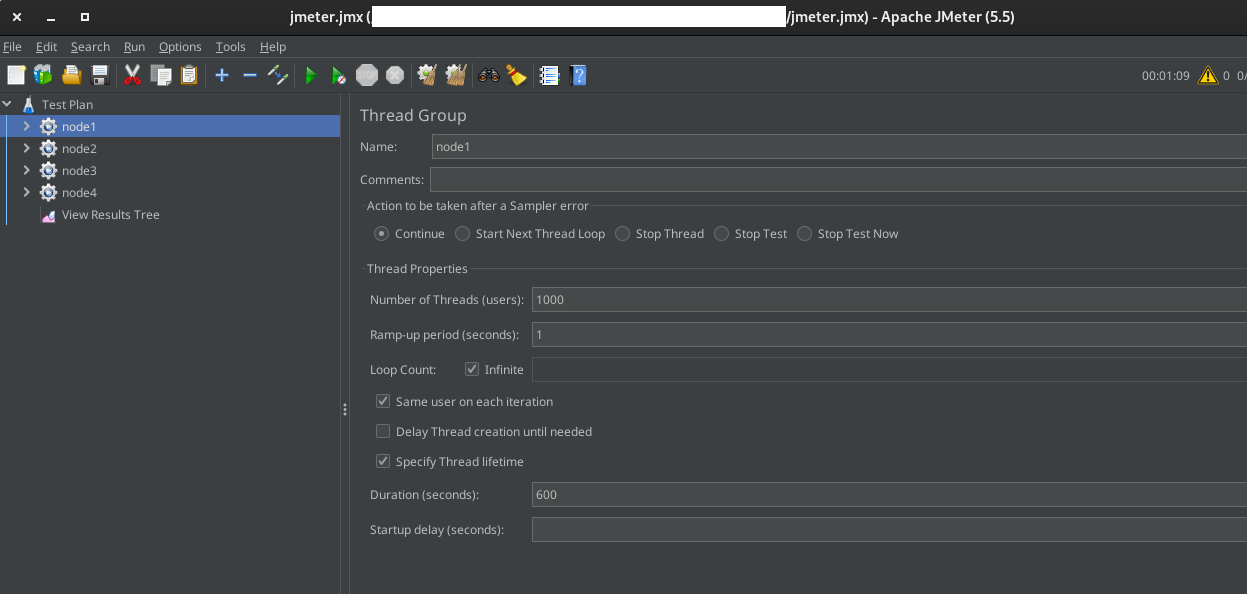Open the Edit menu
This screenshot has height=594, width=1247.
tap(46, 47)
